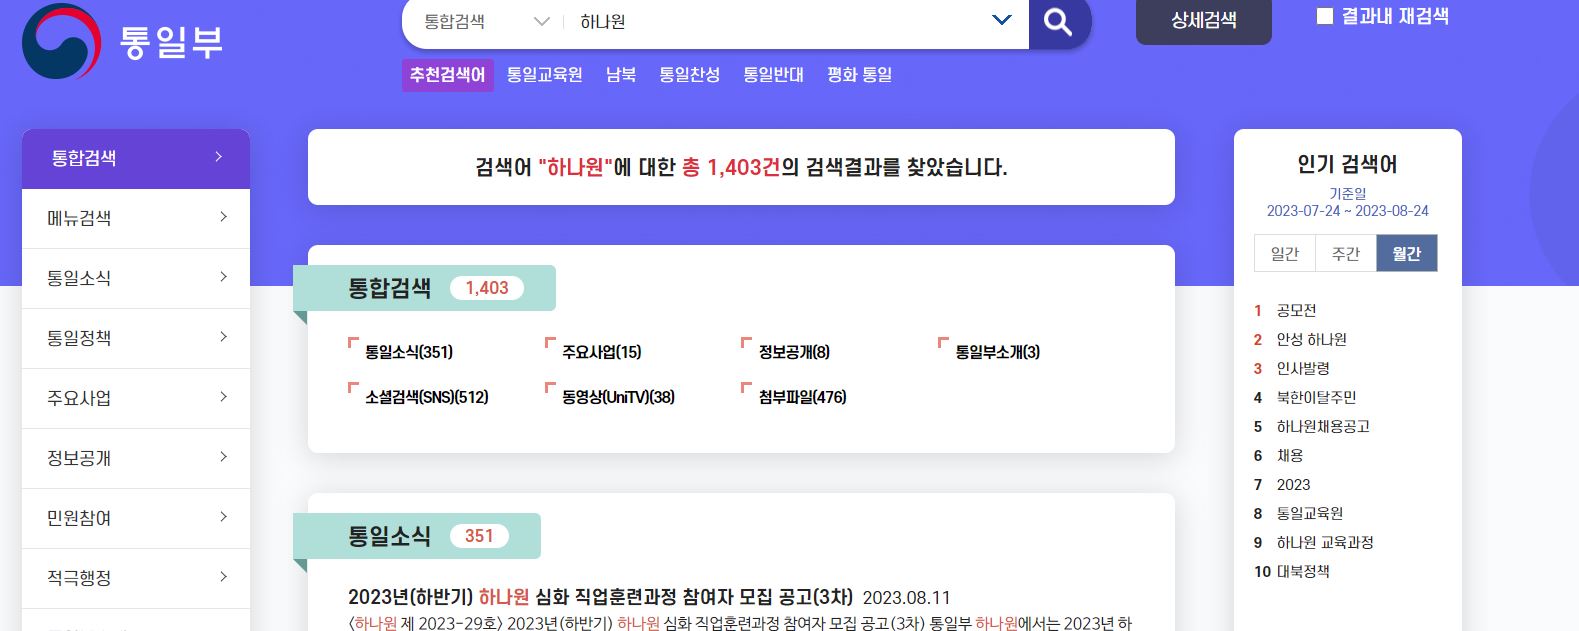Click the 2023-07-24 ~ 2023-08-24 date range text

[x=1347, y=211]
